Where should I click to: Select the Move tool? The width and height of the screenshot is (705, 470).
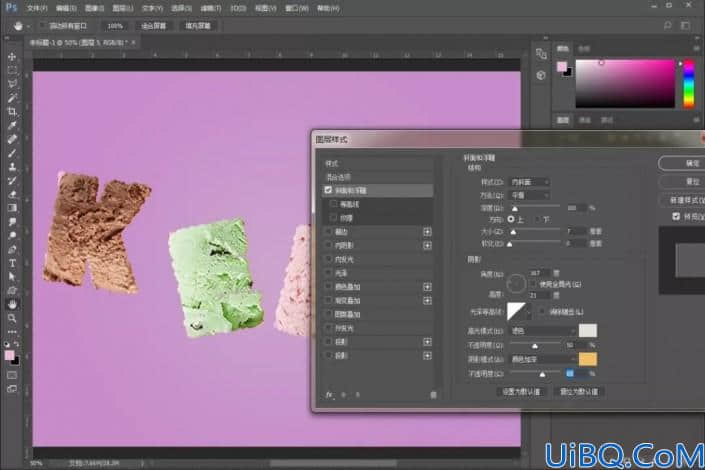(12, 57)
